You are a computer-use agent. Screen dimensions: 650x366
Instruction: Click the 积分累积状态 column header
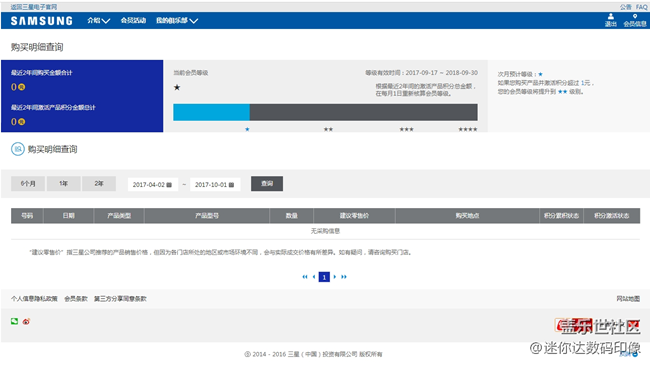tap(561, 216)
